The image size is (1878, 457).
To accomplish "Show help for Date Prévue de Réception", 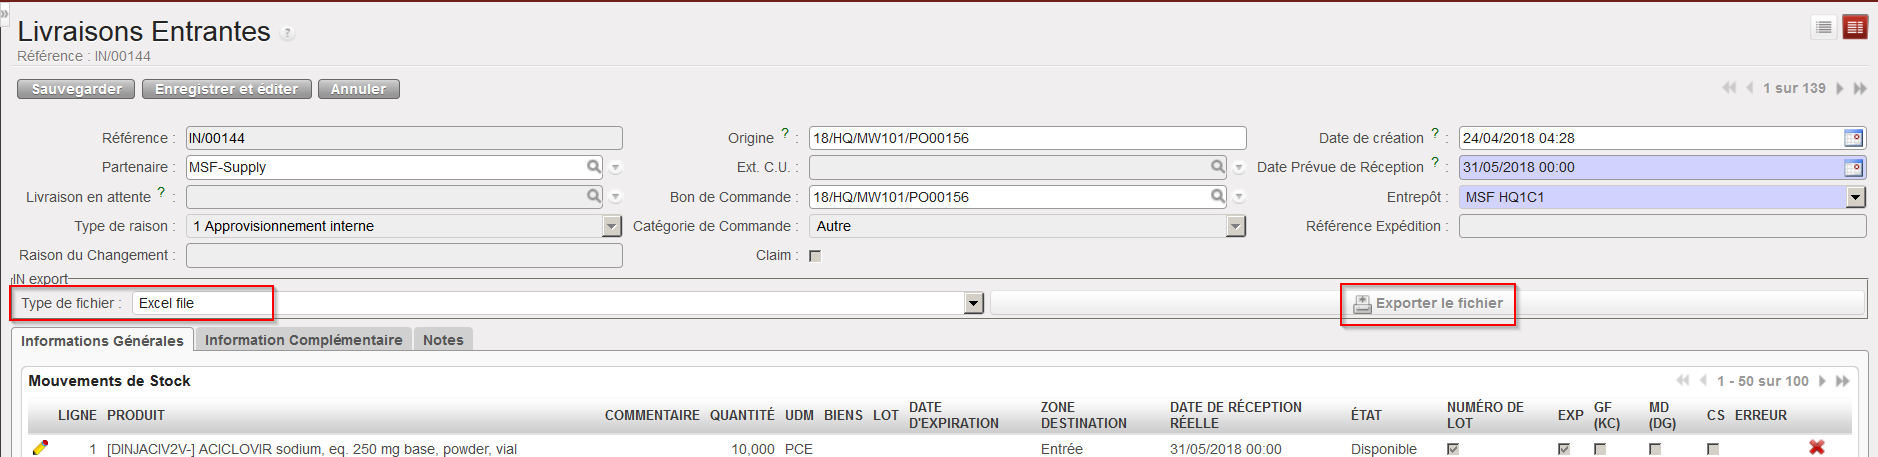I will 1435,162.
